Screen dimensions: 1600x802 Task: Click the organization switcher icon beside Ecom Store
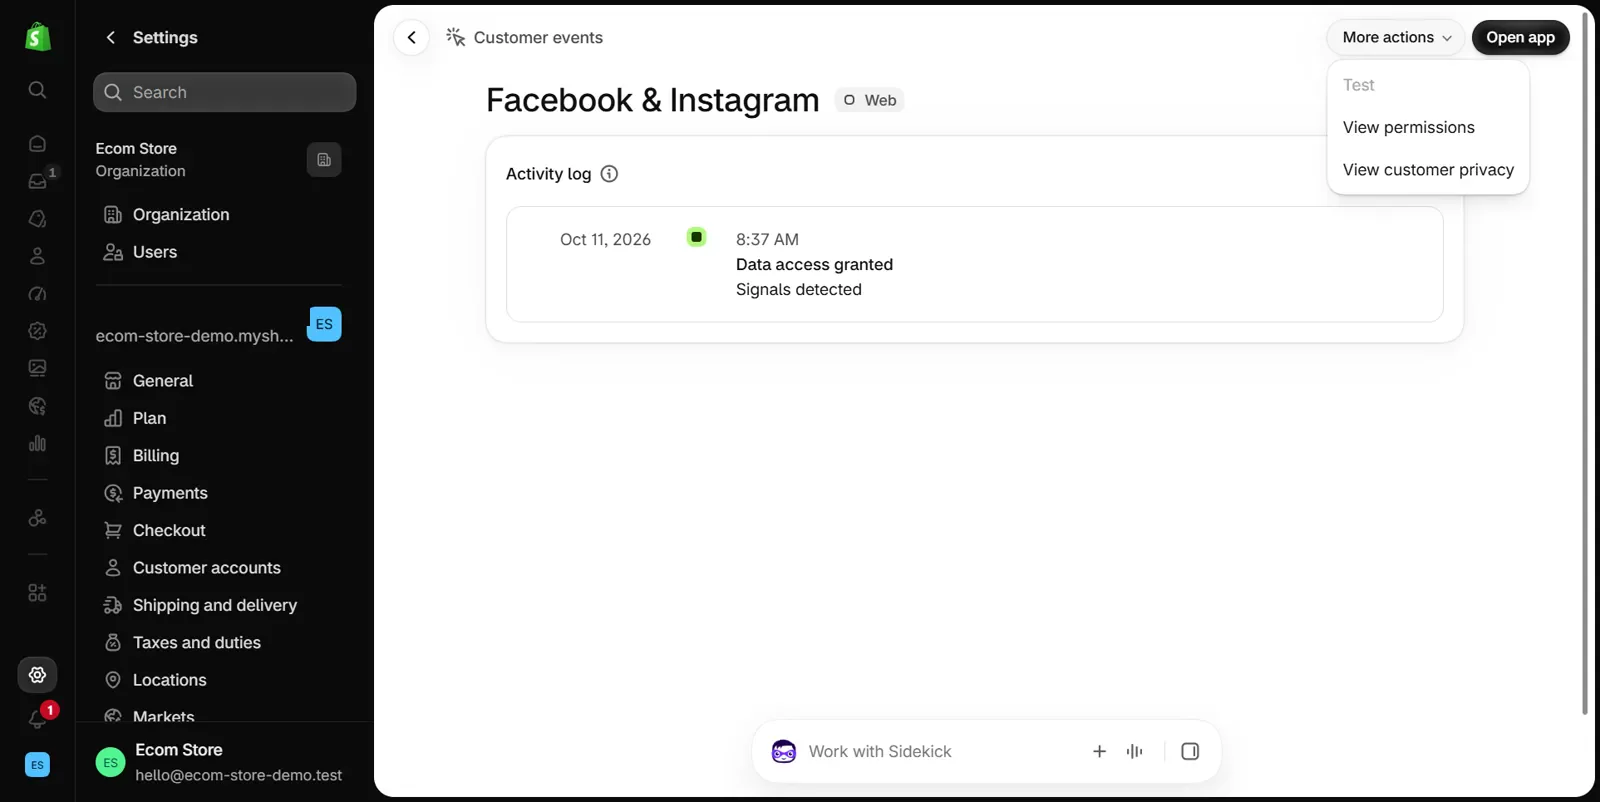pos(324,160)
